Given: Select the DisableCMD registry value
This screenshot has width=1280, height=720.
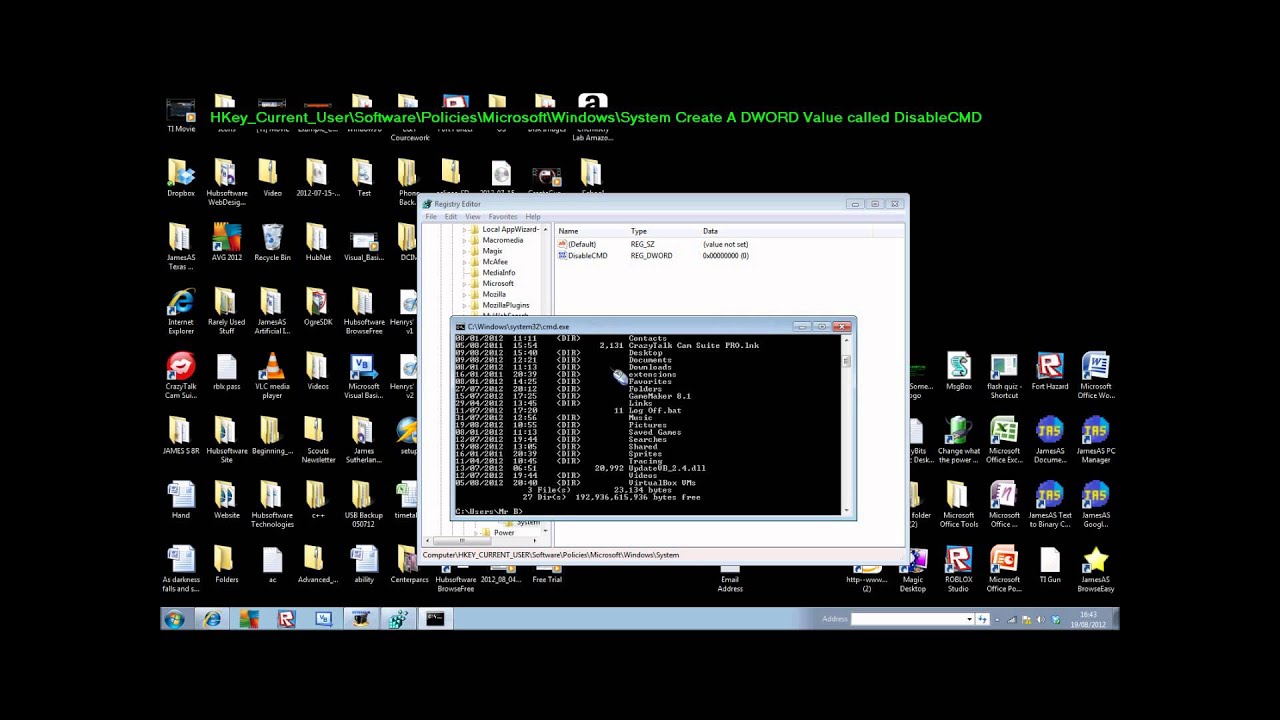Looking at the screenshot, I should tap(587, 256).
